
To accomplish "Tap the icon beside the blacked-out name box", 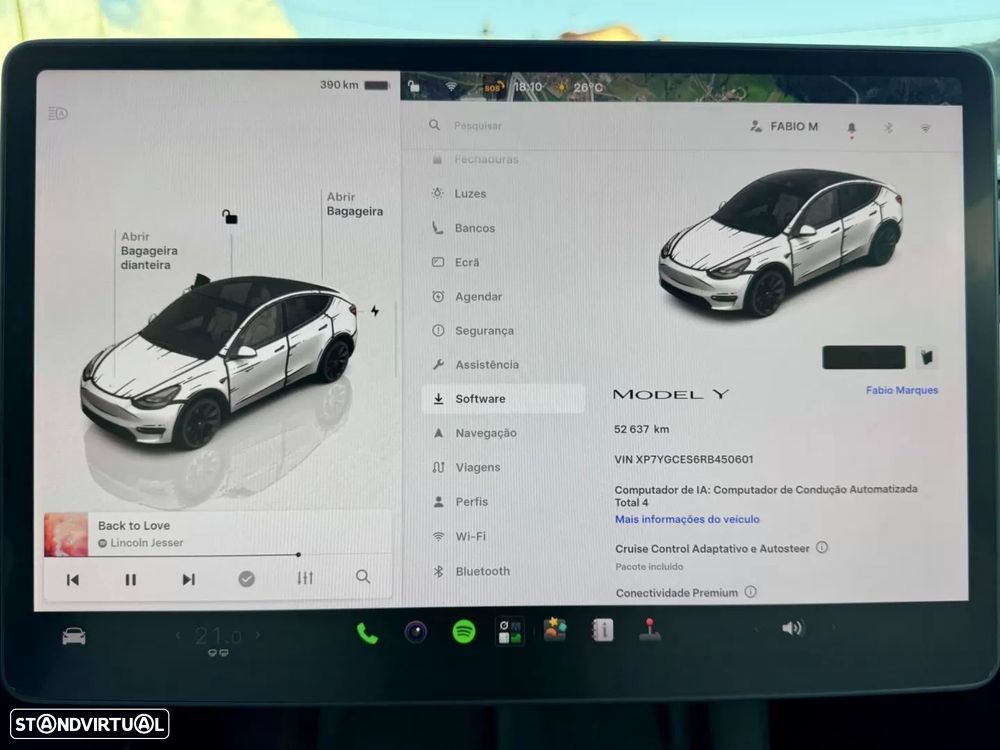I will point(927,357).
